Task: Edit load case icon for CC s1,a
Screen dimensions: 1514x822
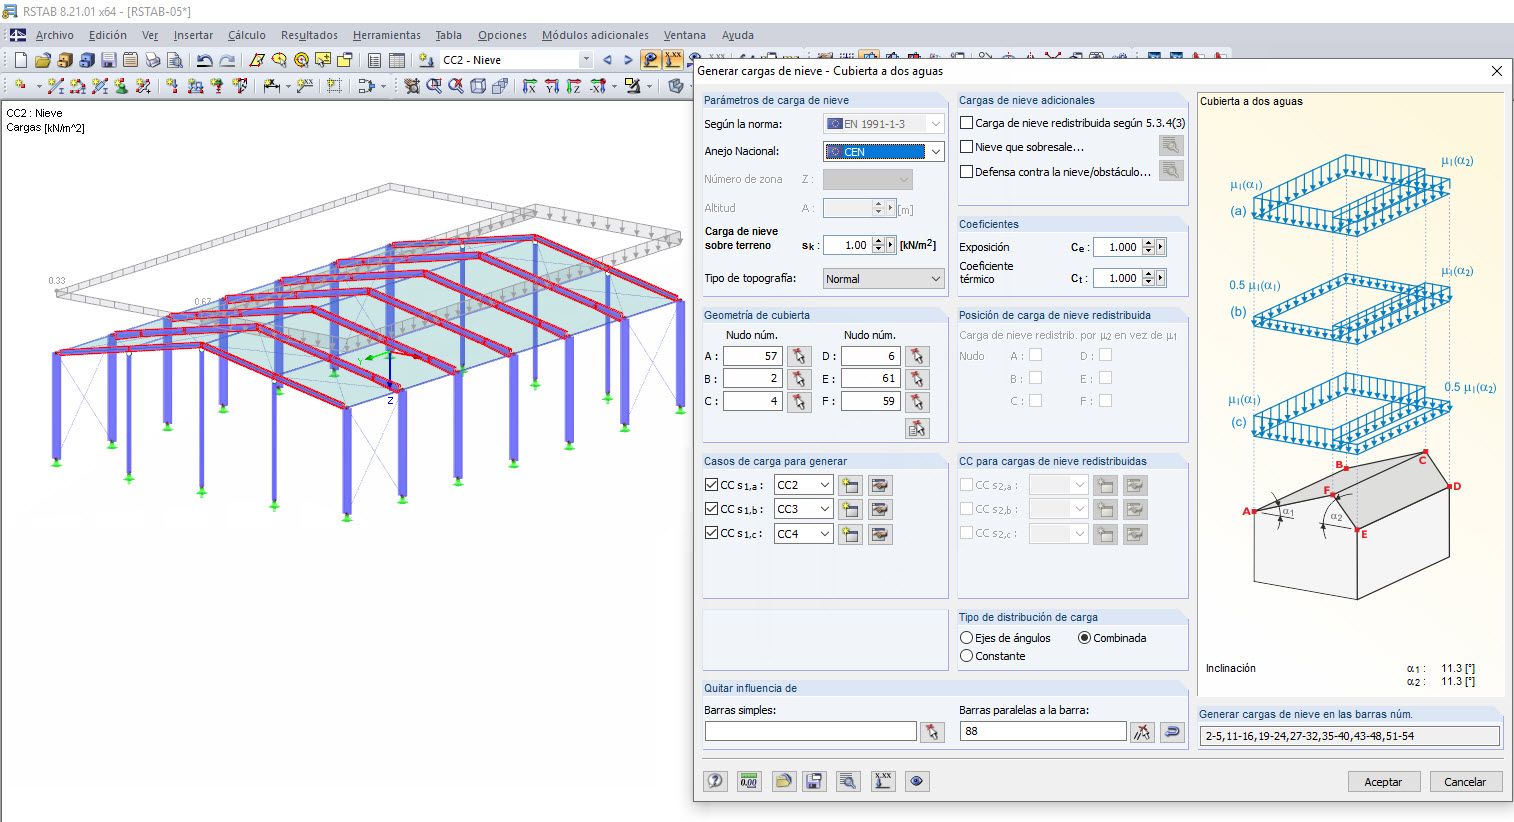Action: (880, 485)
